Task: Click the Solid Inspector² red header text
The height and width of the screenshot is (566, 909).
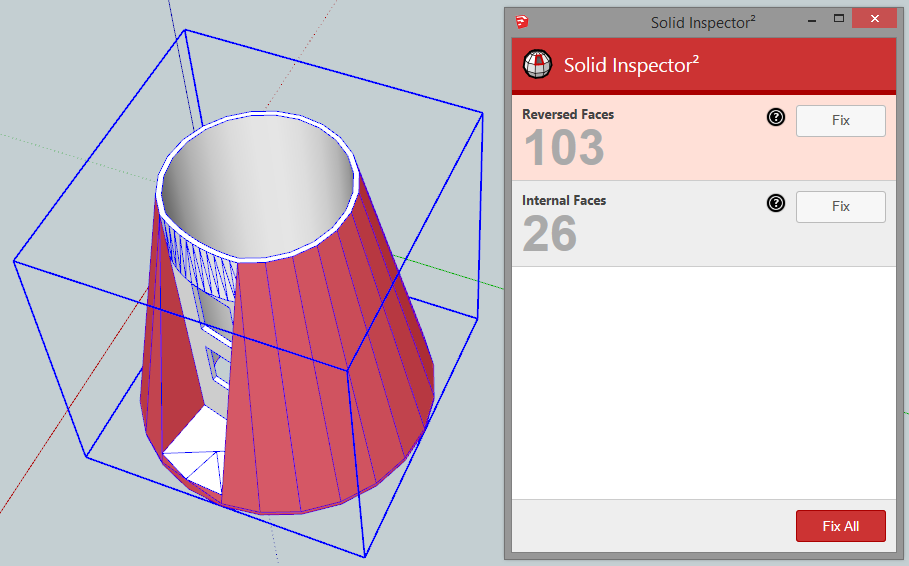Action: point(631,66)
